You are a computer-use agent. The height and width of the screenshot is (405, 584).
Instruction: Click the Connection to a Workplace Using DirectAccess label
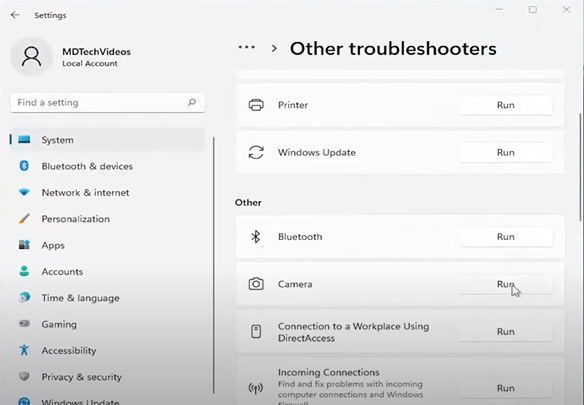[x=353, y=332]
